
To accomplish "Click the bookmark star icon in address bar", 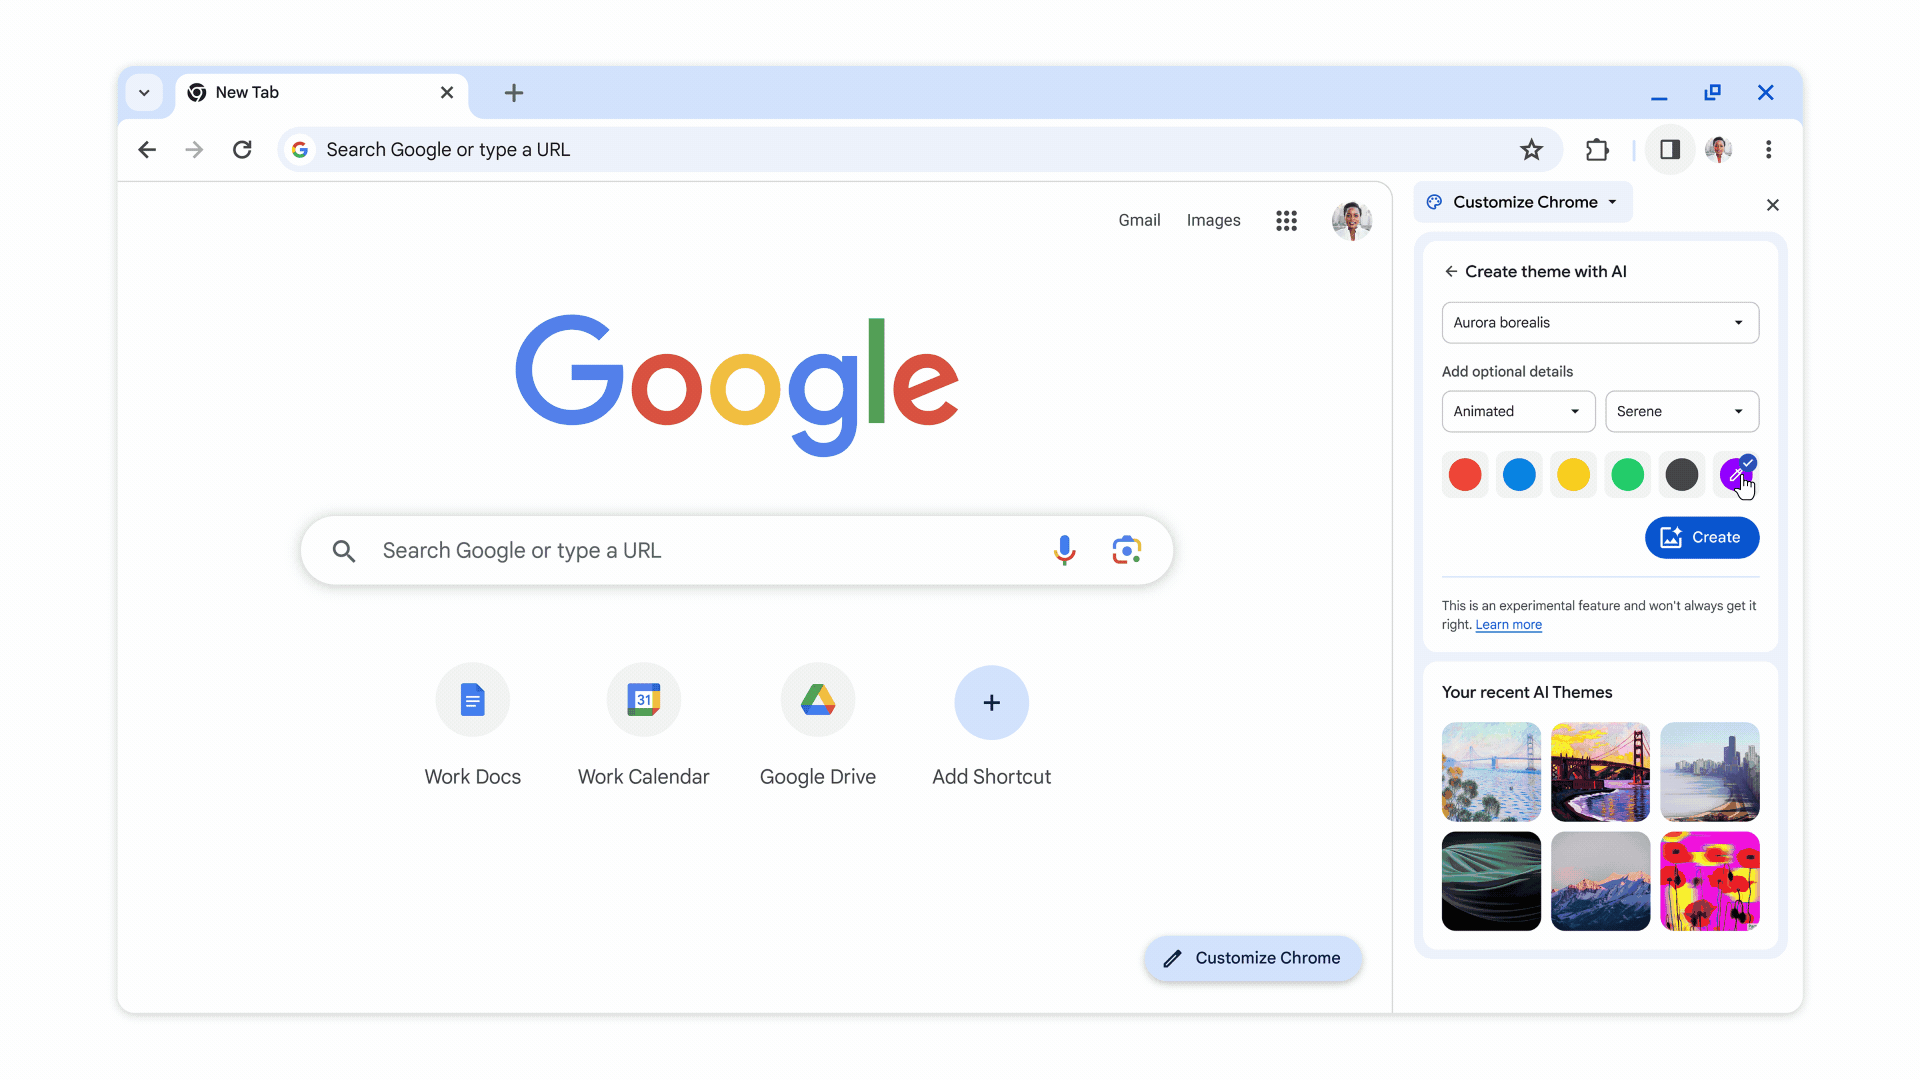I will pyautogui.click(x=1532, y=149).
